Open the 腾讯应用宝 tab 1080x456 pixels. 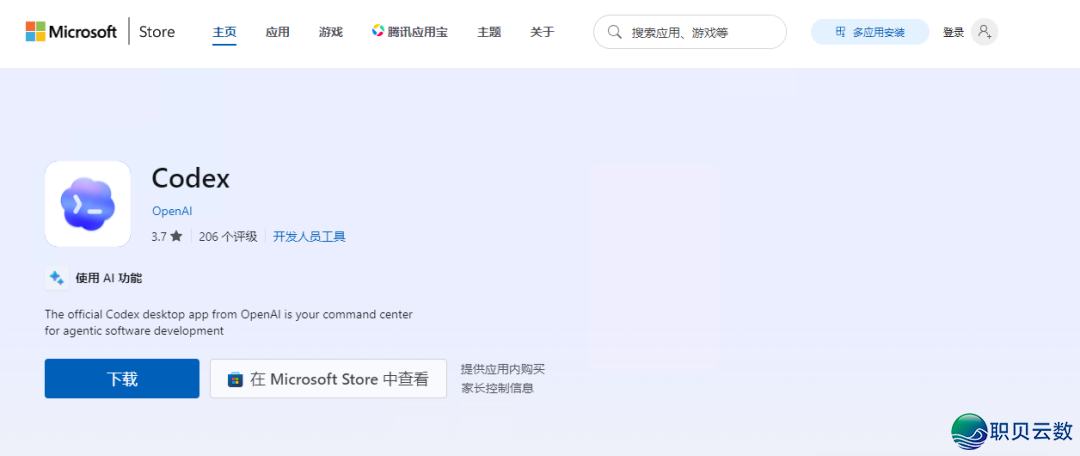click(x=410, y=32)
